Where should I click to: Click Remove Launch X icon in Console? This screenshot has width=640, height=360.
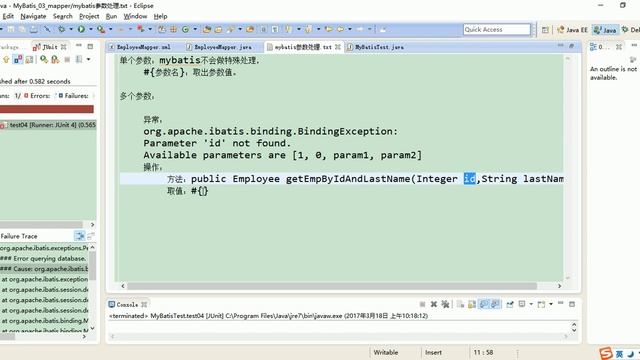(x=434, y=304)
